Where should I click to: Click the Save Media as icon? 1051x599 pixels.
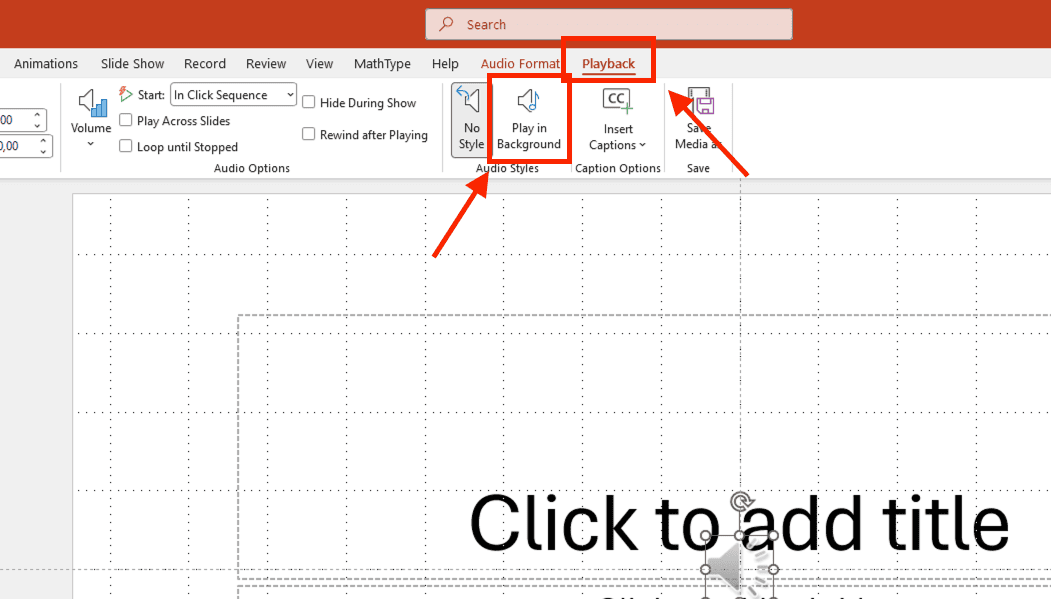[701, 102]
